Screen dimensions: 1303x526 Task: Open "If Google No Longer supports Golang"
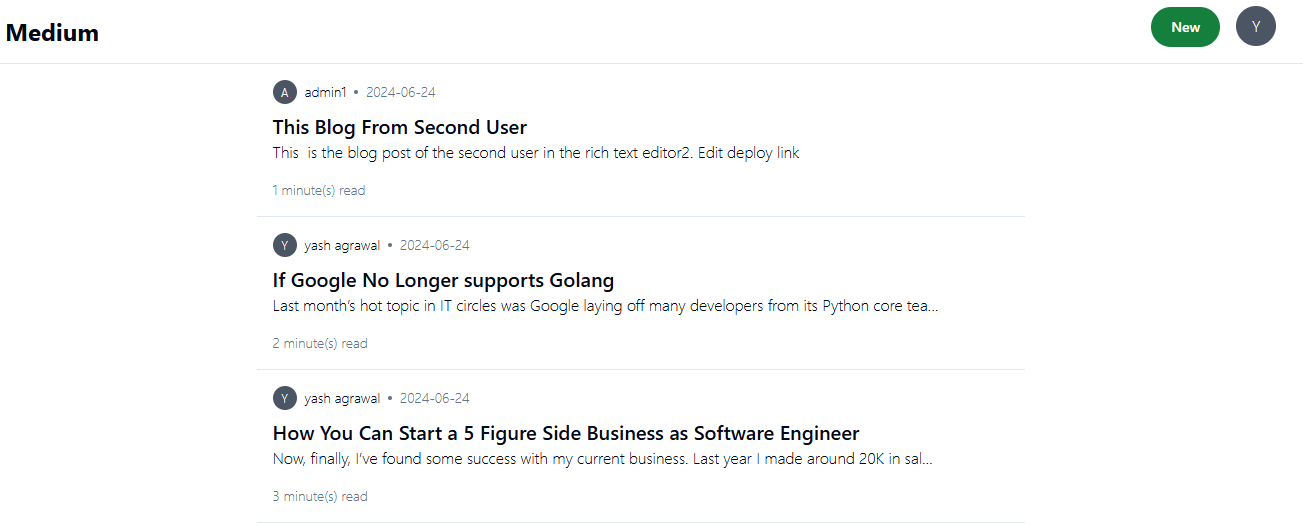click(443, 280)
